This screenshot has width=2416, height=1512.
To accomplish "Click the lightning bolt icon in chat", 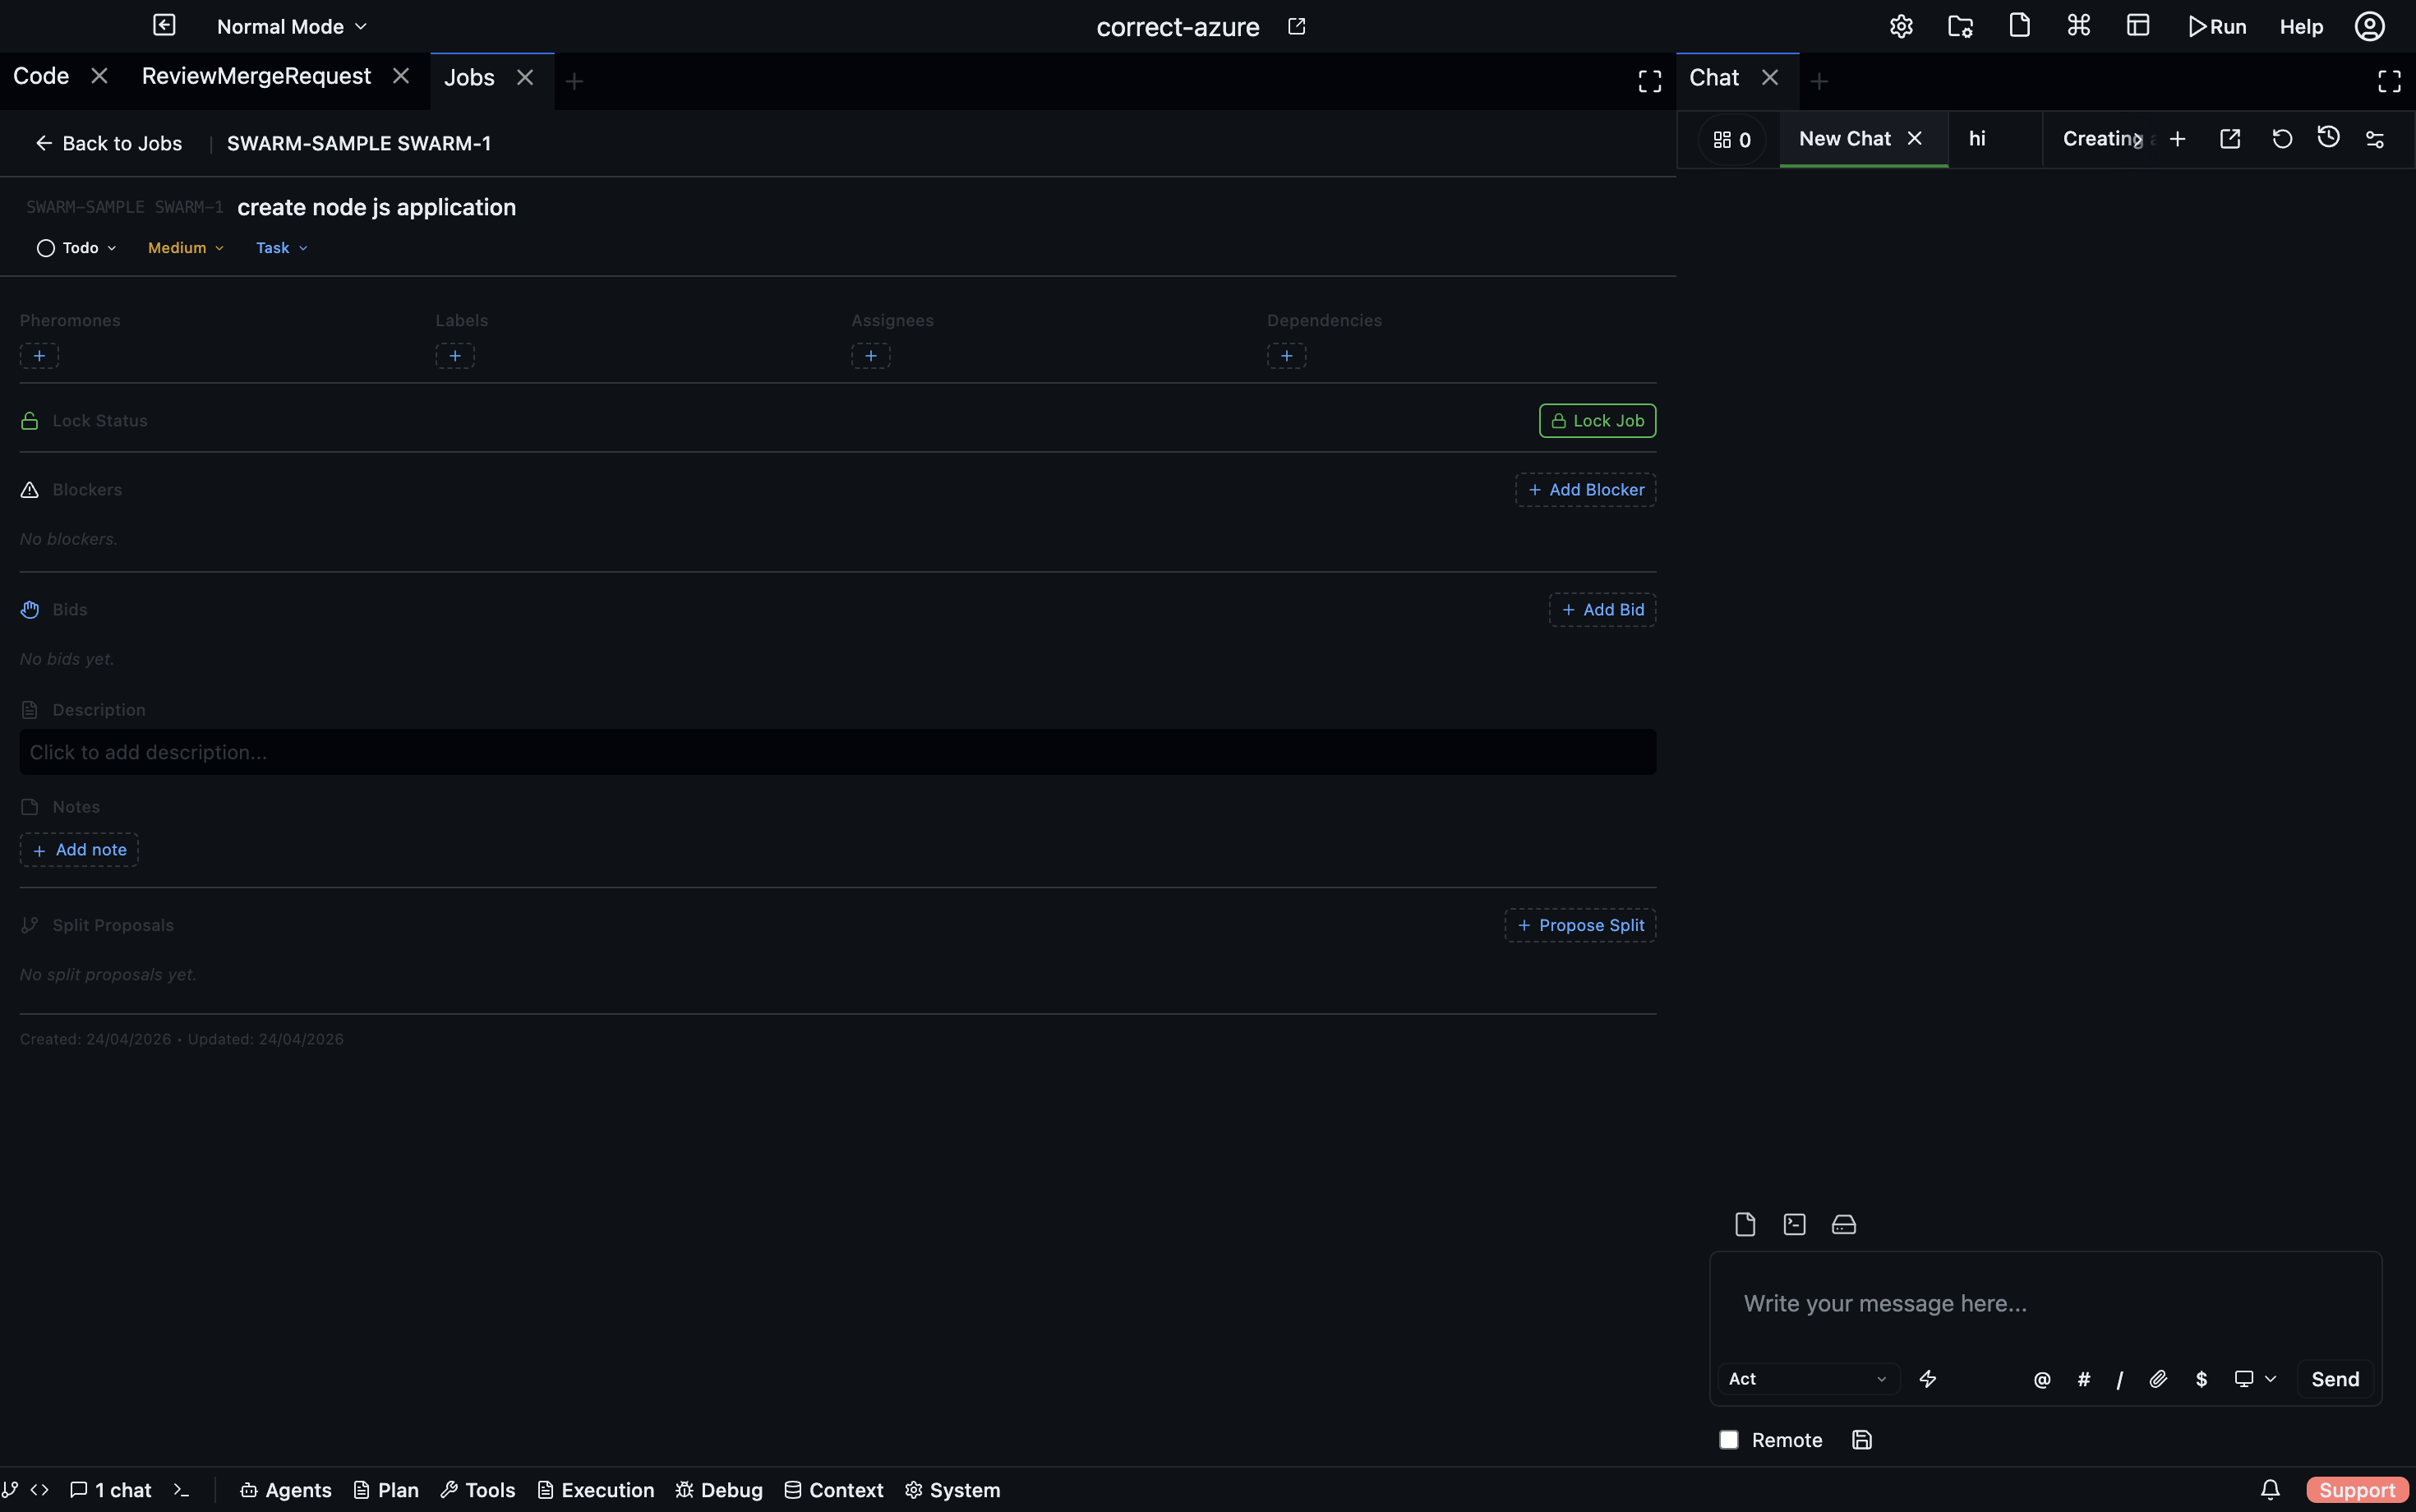I will (1928, 1379).
